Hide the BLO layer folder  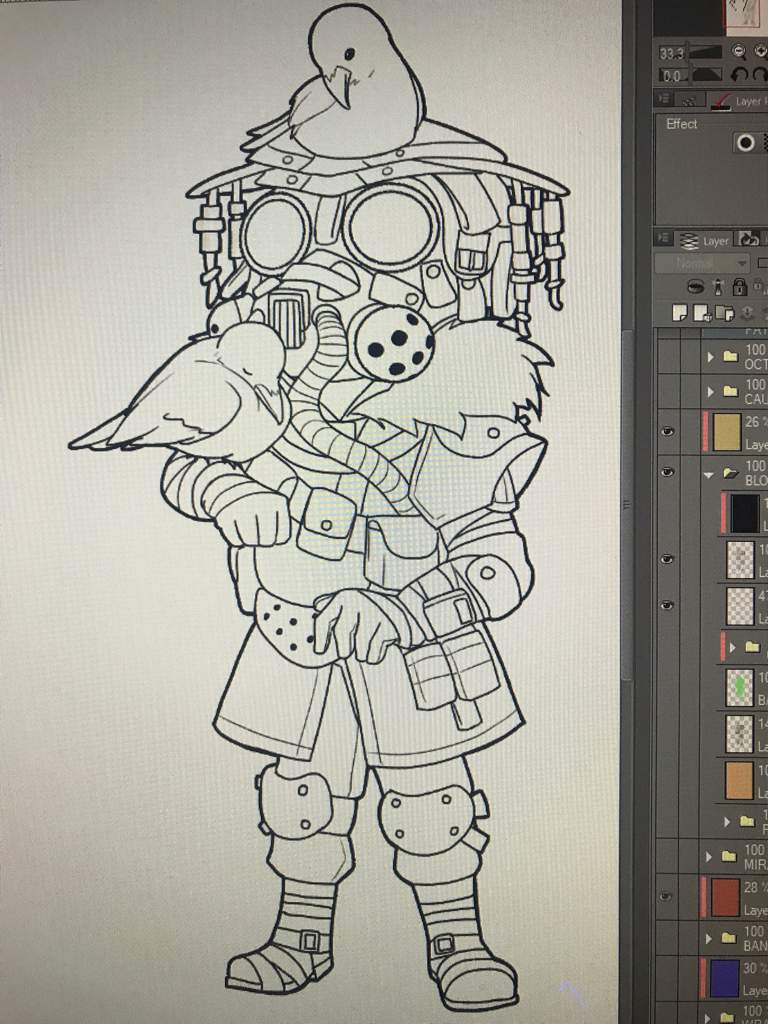pos(667,472)
